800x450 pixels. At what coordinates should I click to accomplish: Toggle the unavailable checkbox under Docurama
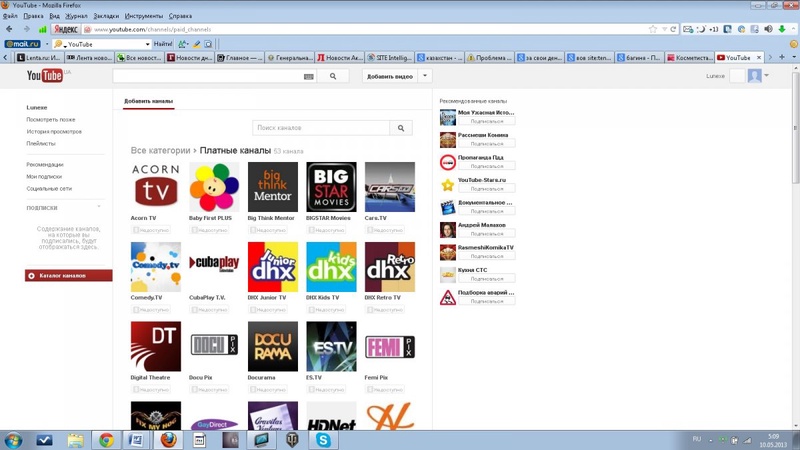(x=253, y=390)
